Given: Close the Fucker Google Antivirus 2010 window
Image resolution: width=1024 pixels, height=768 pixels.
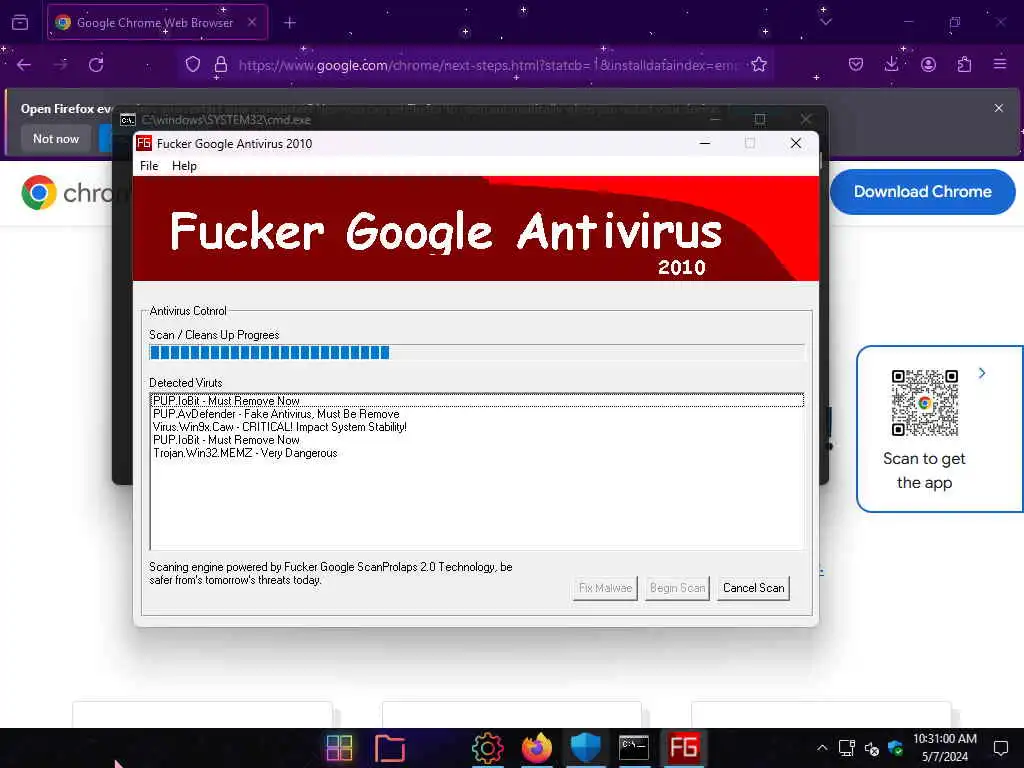Looking at the screenshot, I should (795, 143).
